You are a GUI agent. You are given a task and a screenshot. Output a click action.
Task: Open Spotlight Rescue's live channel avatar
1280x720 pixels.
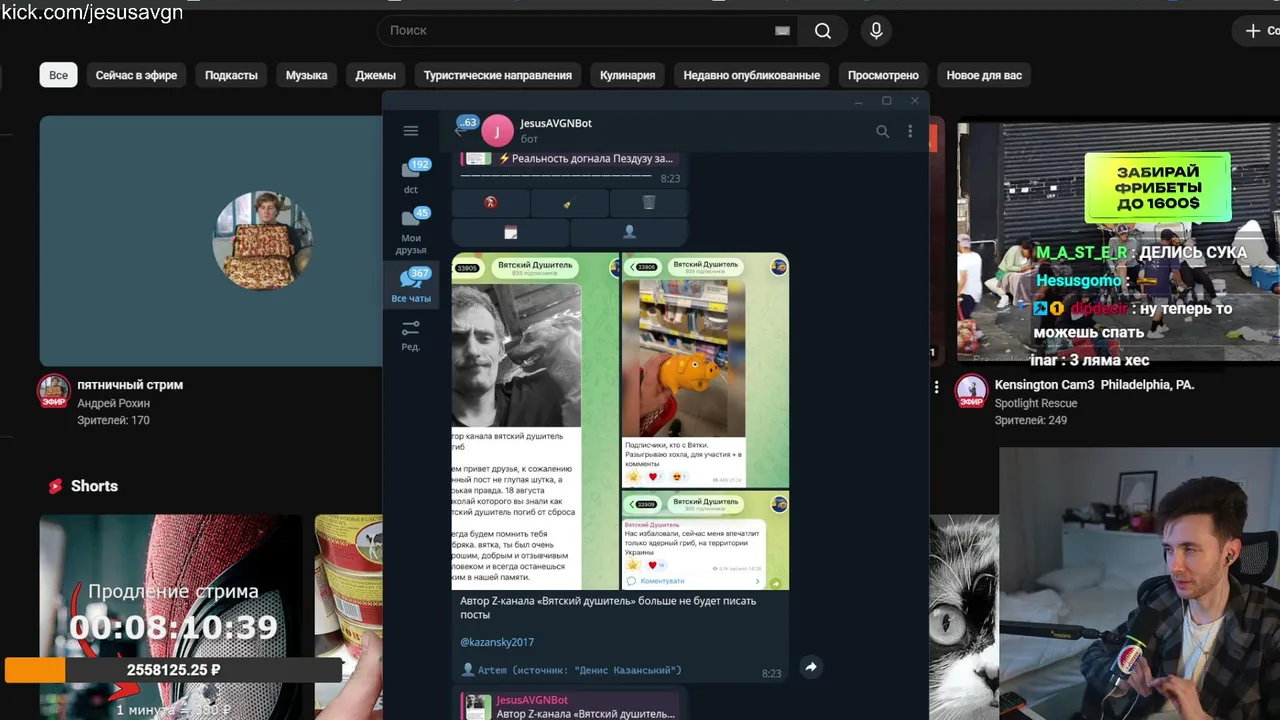pyautogui.click(x=971, y=391)
